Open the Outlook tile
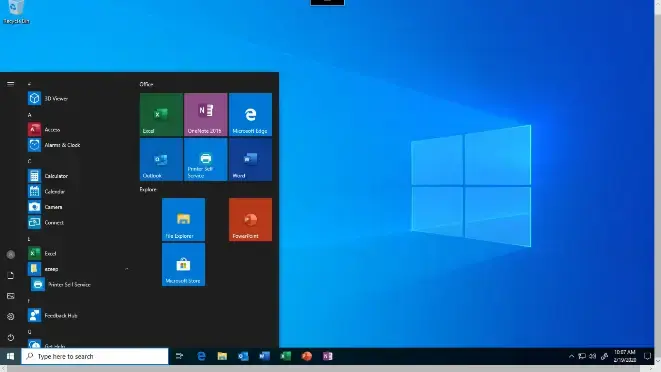The image size is (661, 372). click(161, 159)
